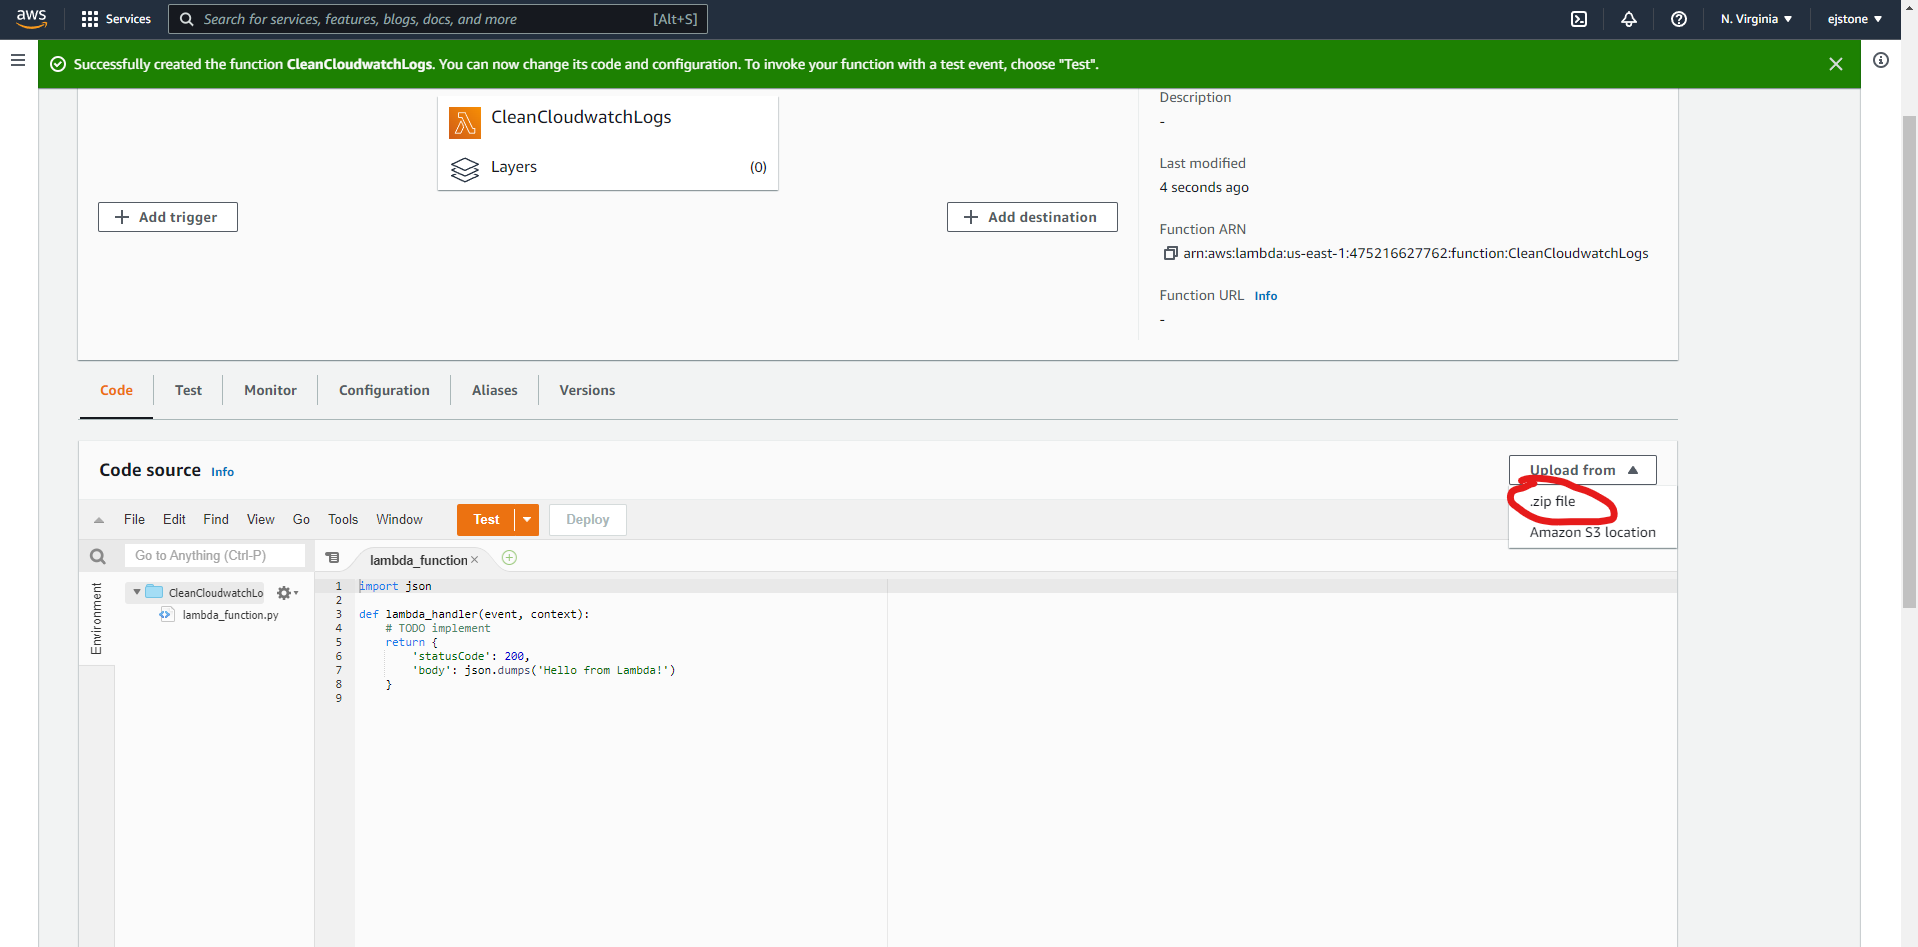Close the lambda_function editor tab

(x=475, y=560)
